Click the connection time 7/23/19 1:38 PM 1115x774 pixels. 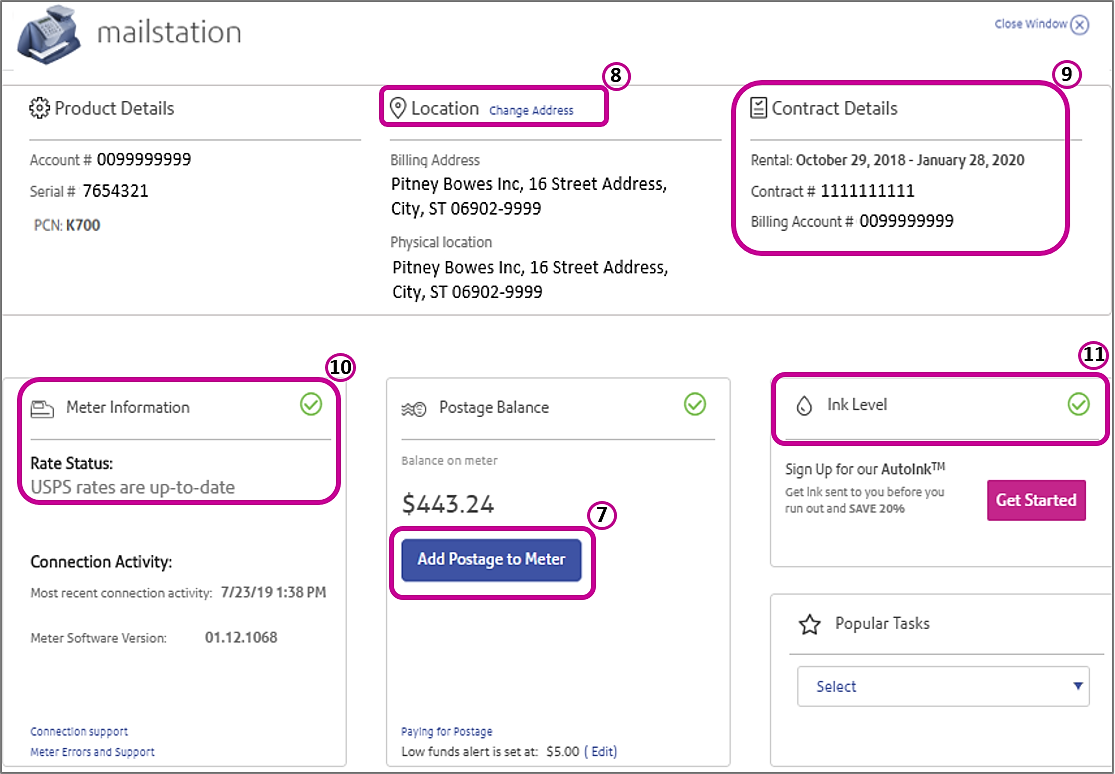(274, 593)
